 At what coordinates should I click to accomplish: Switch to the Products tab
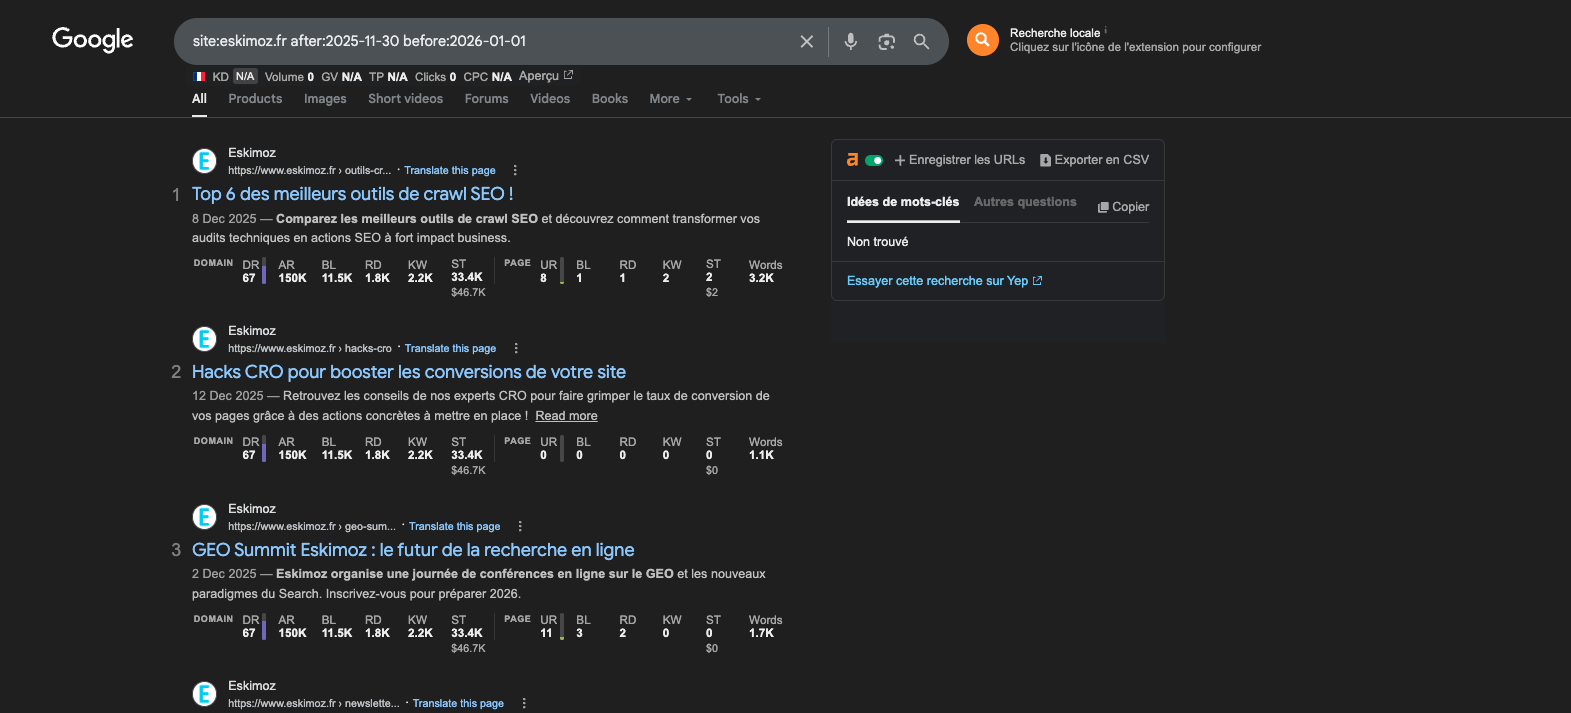click(x=255, y=99)
